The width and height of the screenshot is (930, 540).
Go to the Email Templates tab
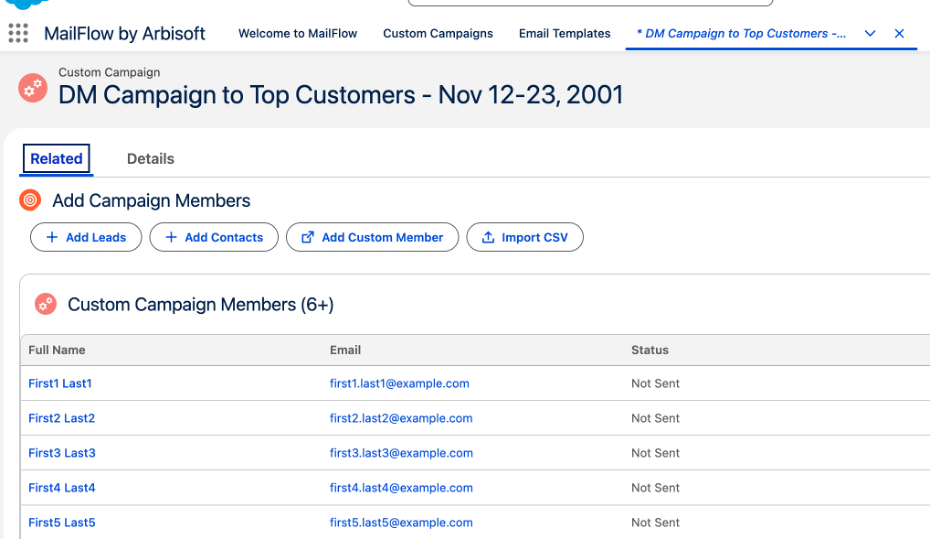tap(565, 33)
